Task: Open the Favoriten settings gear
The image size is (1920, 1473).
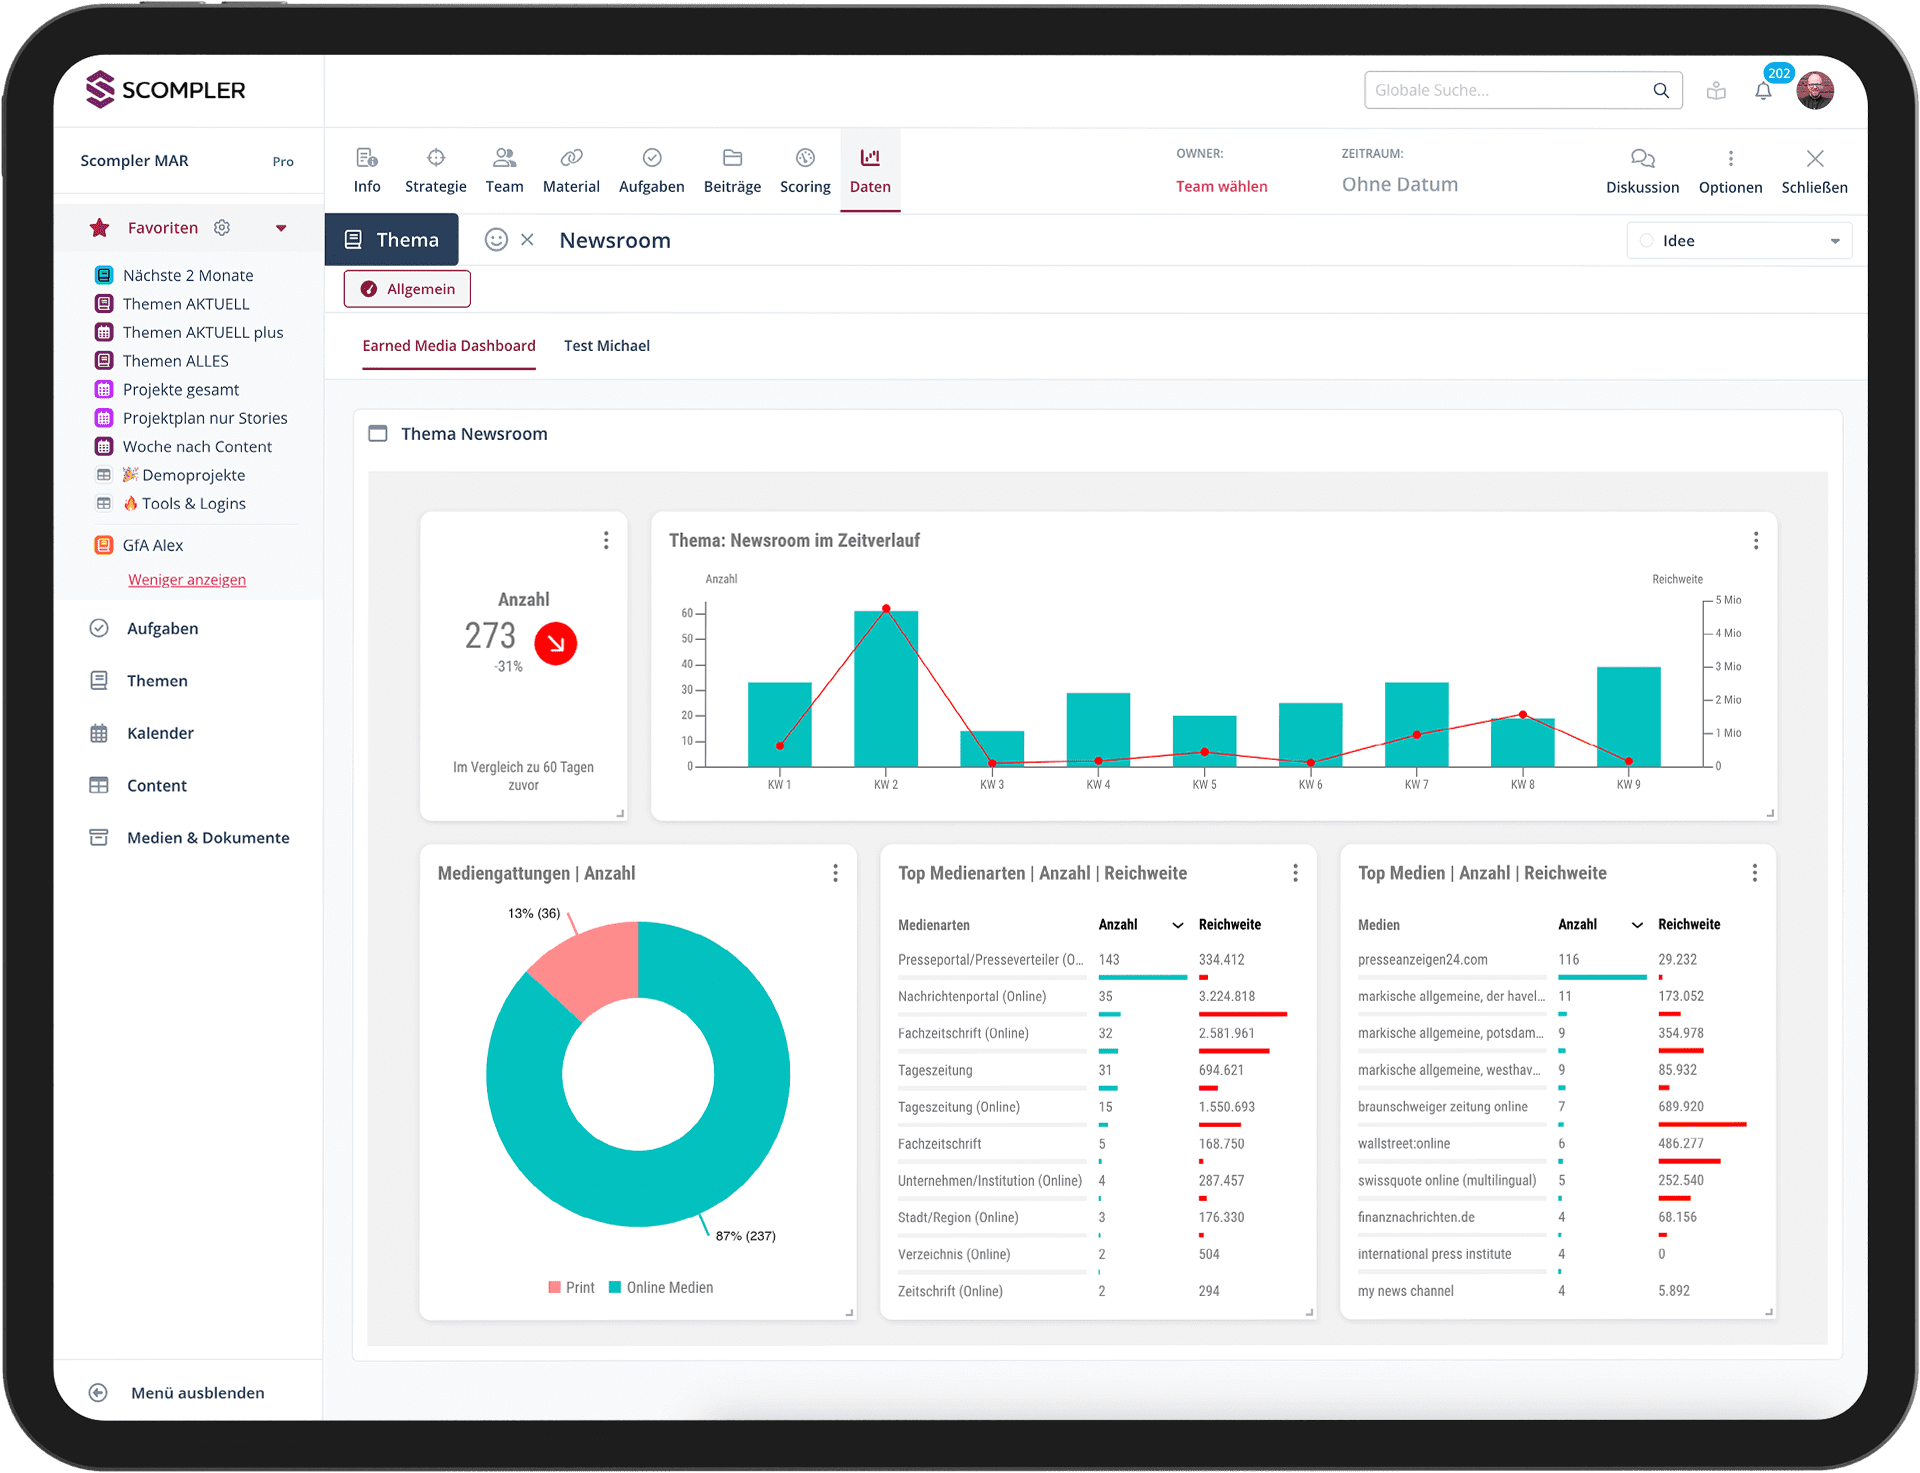Action: 222,227
